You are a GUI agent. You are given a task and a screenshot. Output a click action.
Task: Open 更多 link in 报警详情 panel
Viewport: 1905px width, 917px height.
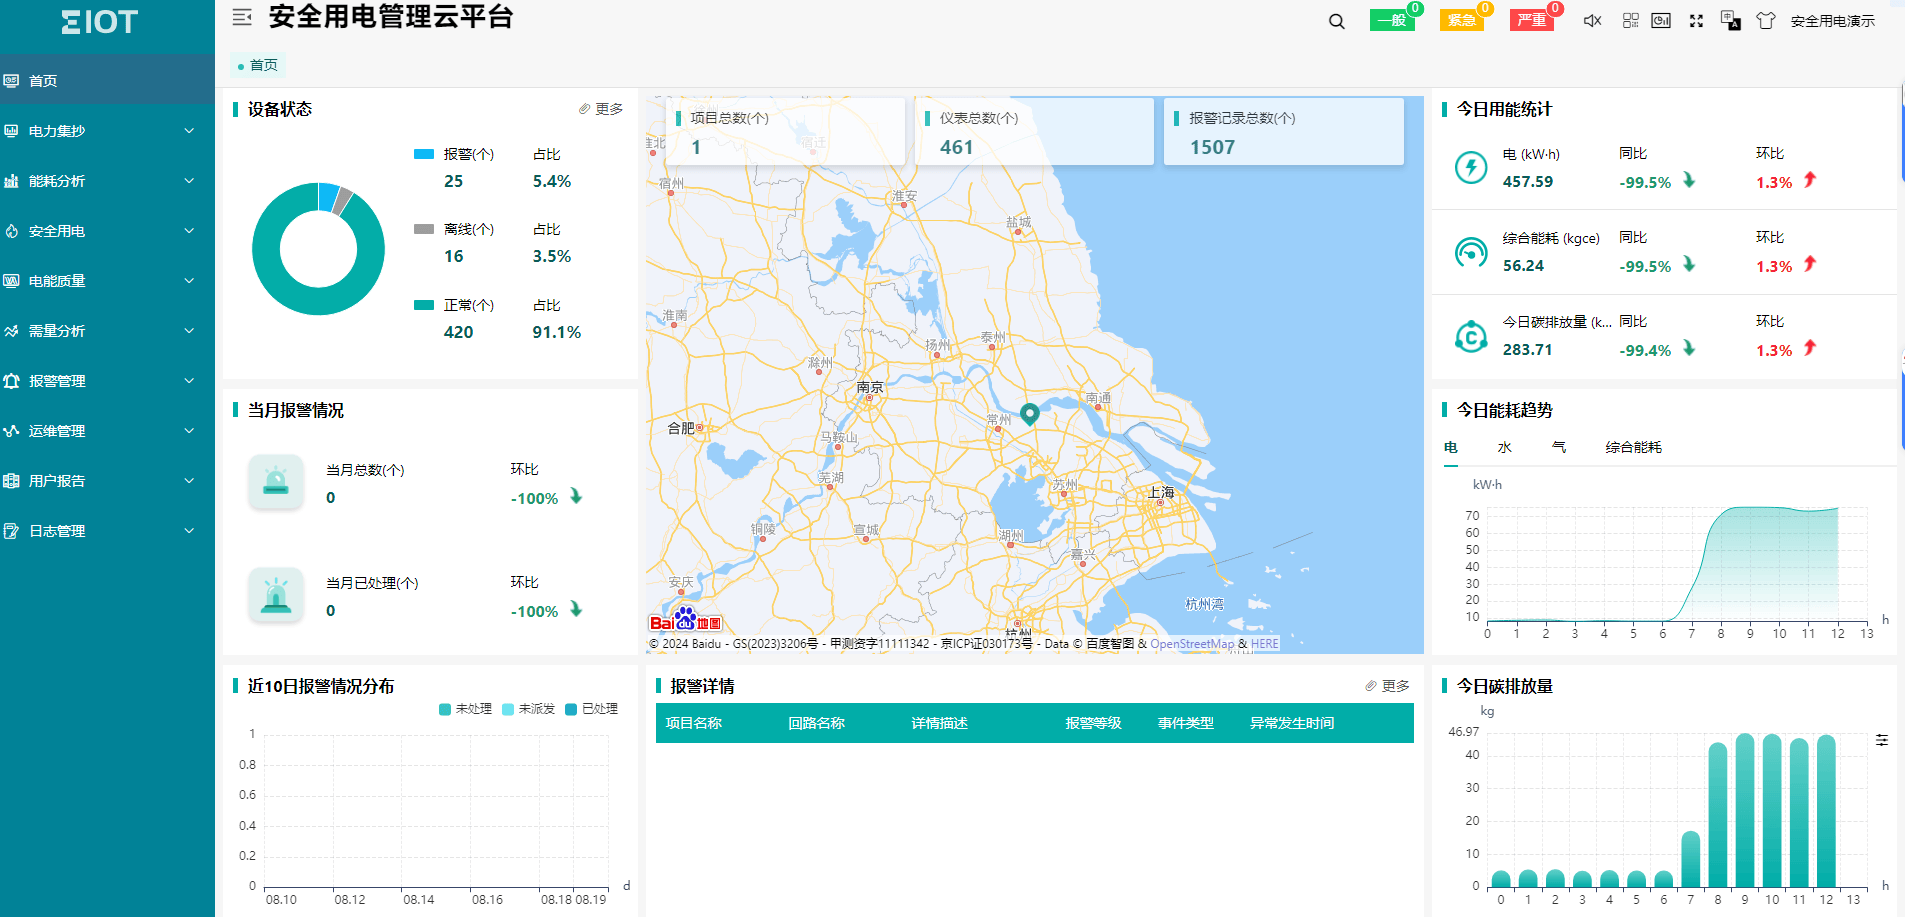click(1388, 686)
